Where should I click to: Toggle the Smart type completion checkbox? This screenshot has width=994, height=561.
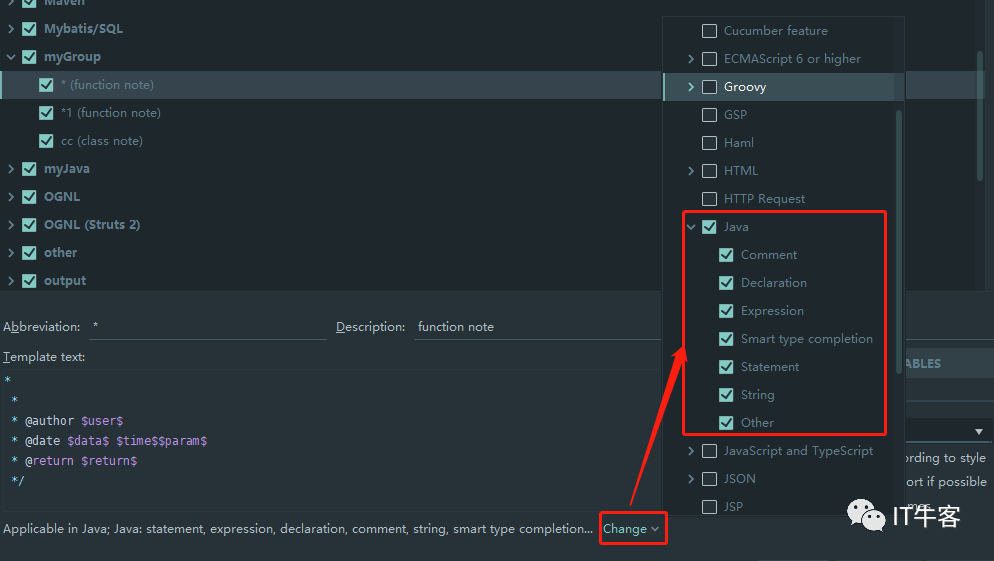[x=726, y=339]
